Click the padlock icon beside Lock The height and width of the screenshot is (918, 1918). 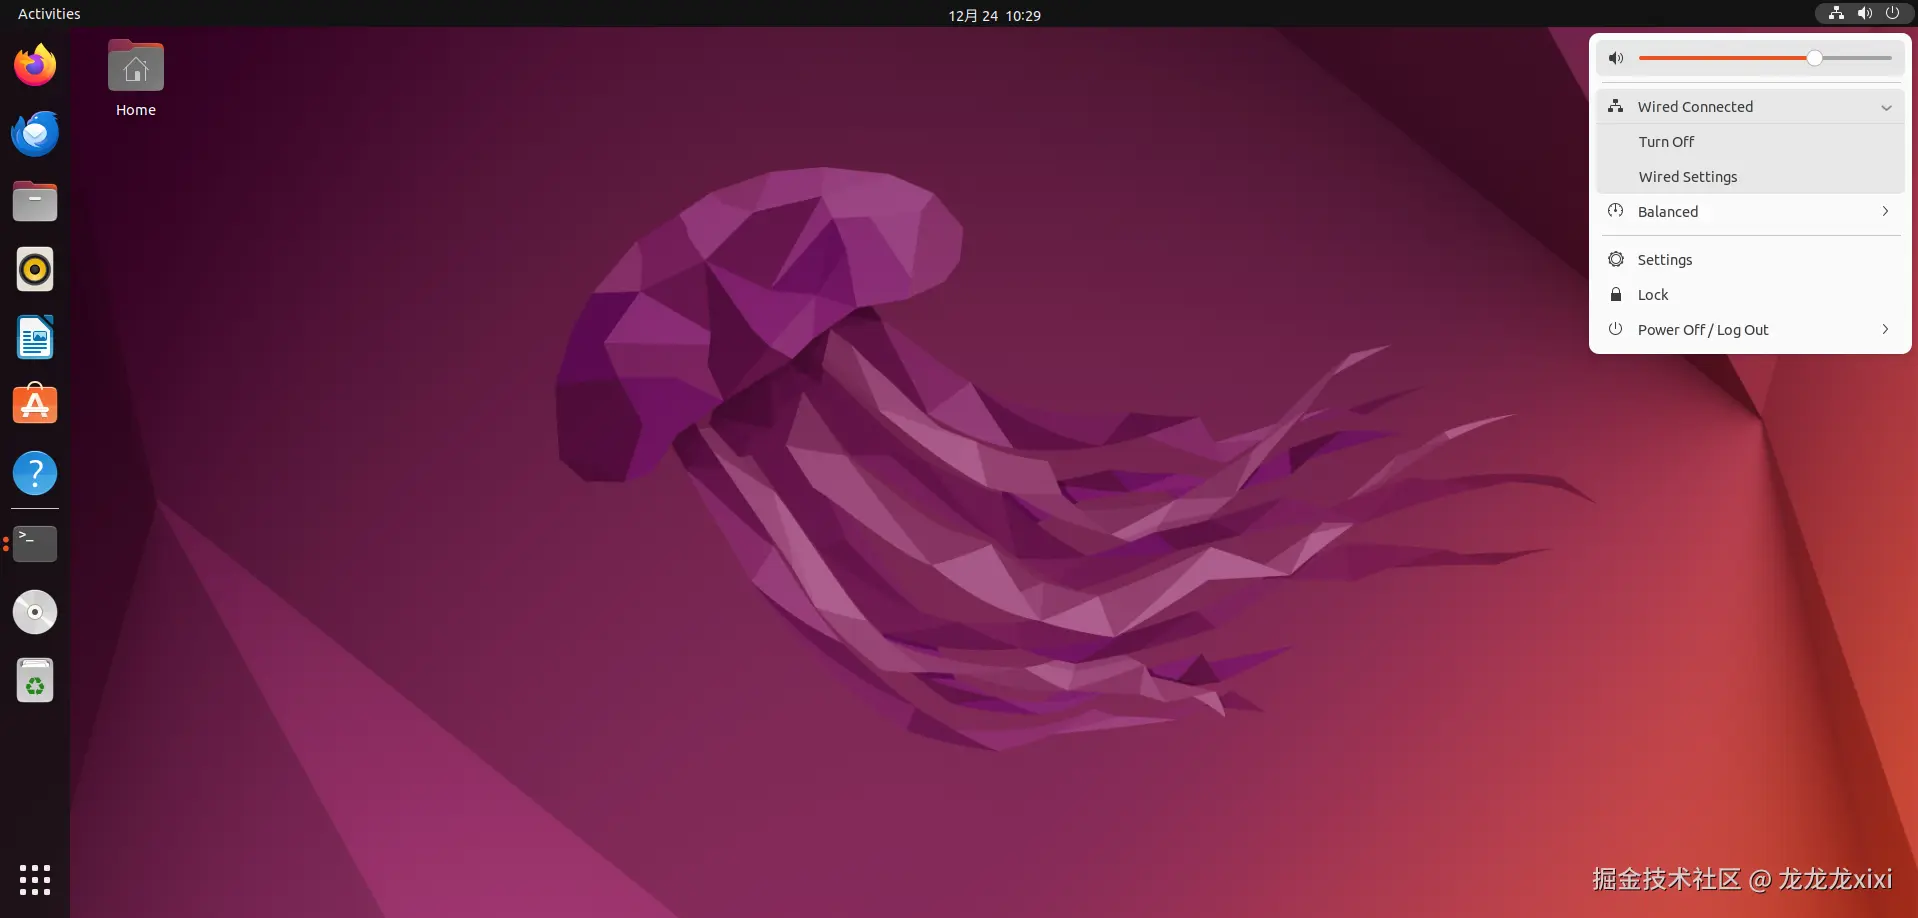1616,294
